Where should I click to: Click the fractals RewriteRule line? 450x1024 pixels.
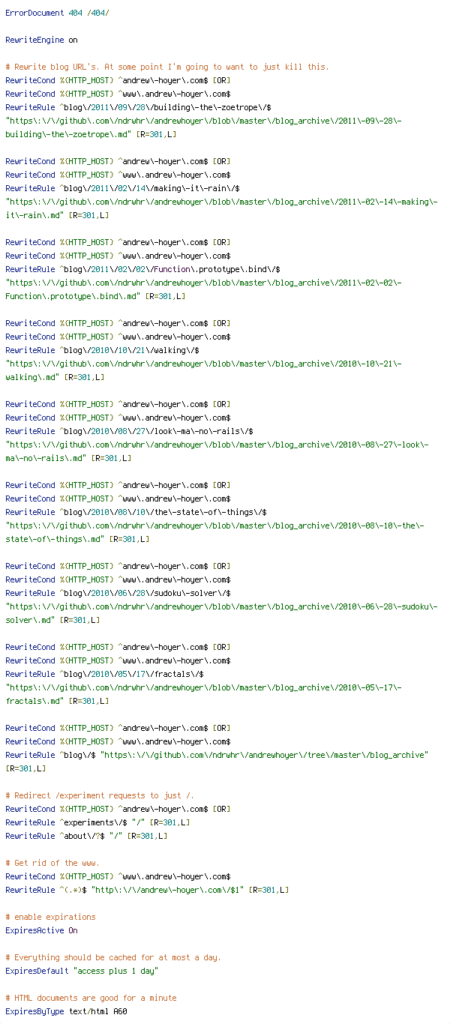(104, 675)
